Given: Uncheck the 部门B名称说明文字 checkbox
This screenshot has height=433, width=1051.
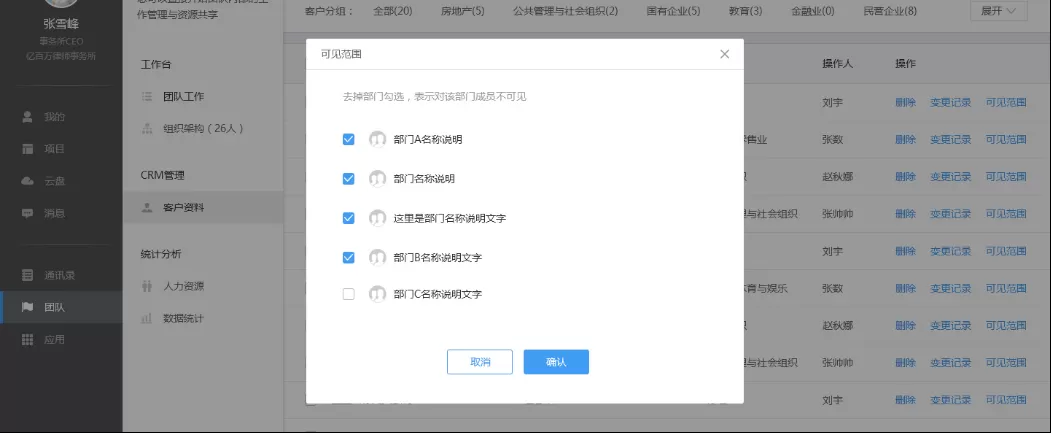Looking at the screenshot, I should [349, 257].
